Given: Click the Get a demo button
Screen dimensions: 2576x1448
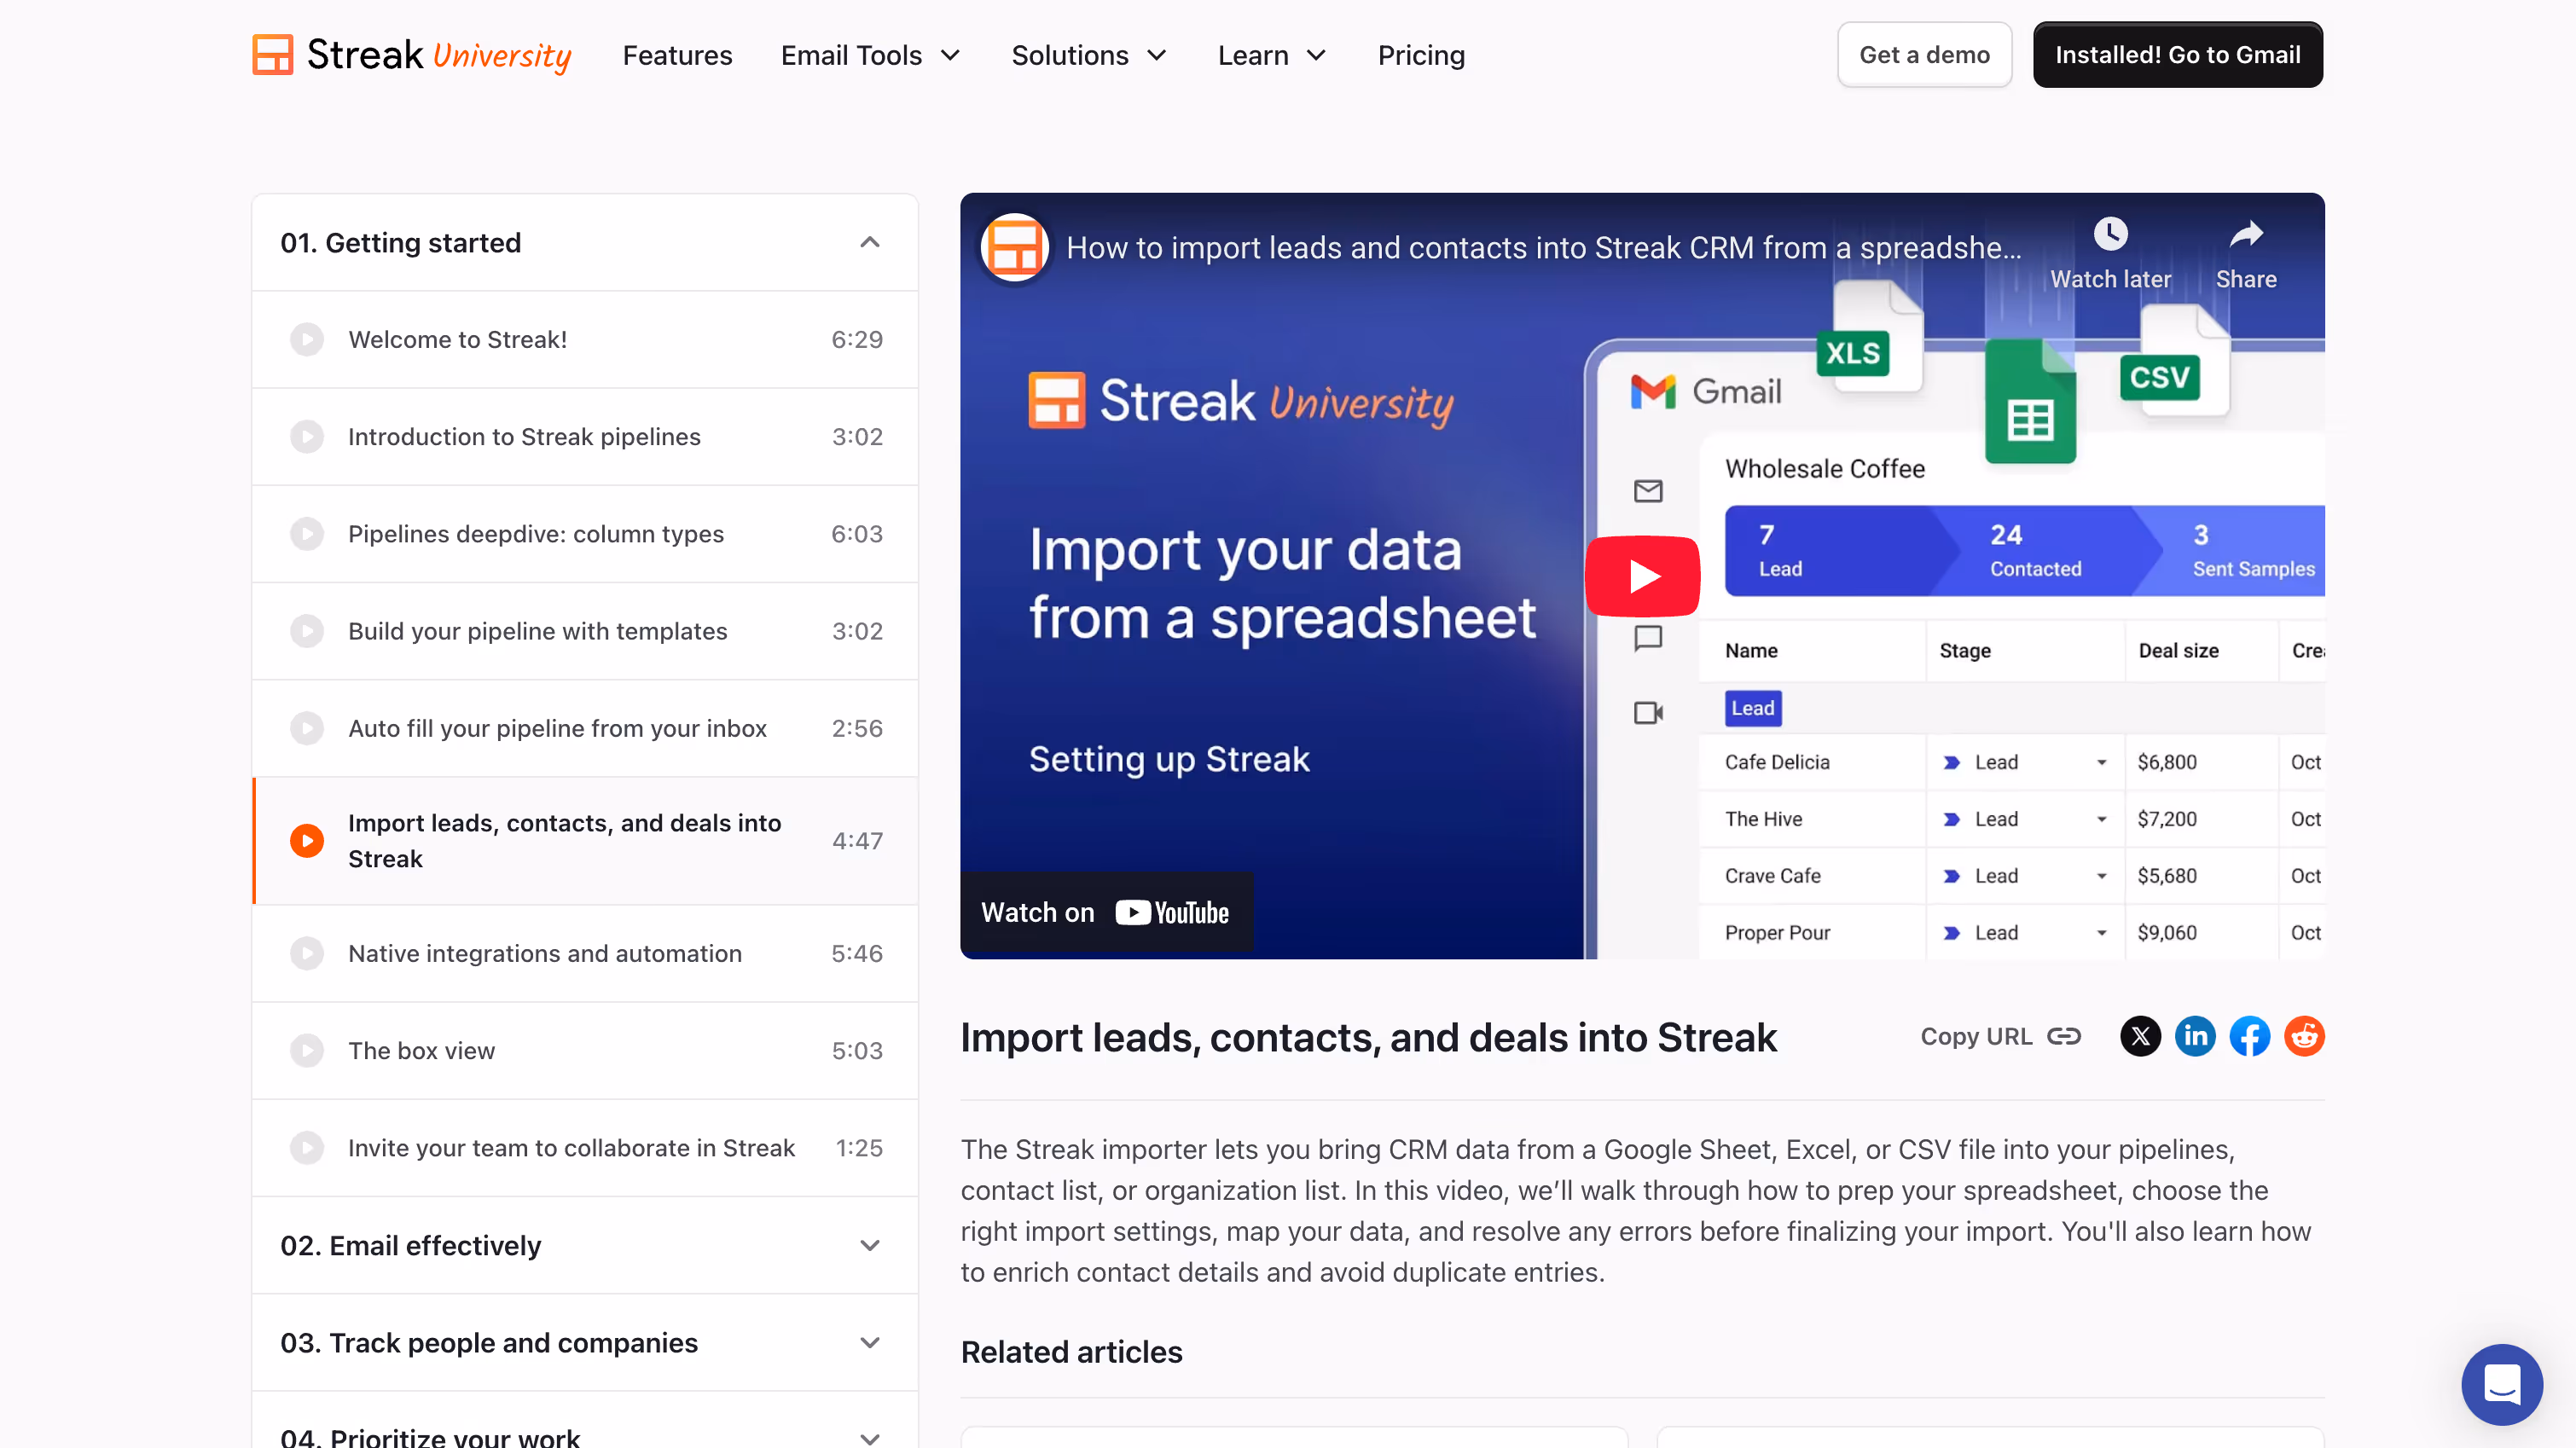Looking at the screenshot, I should pyautogui.click(x=1924, y=55).
